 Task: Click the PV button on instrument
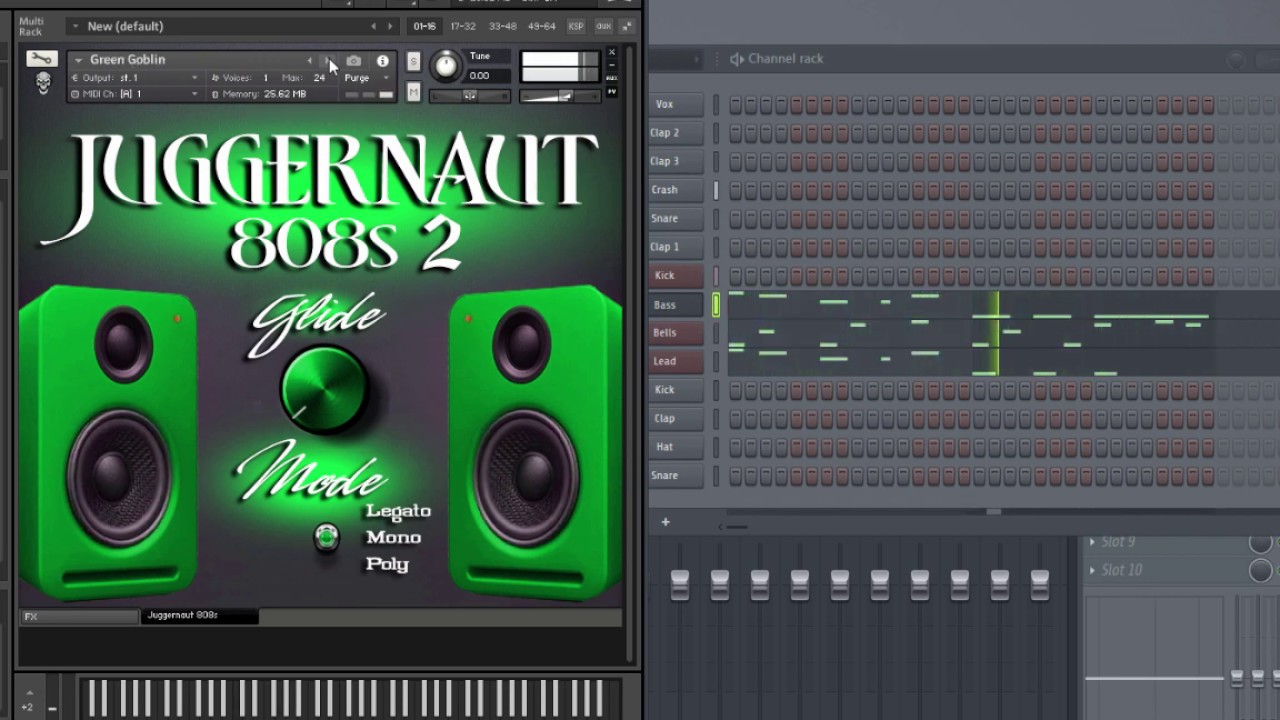(612, 92)
